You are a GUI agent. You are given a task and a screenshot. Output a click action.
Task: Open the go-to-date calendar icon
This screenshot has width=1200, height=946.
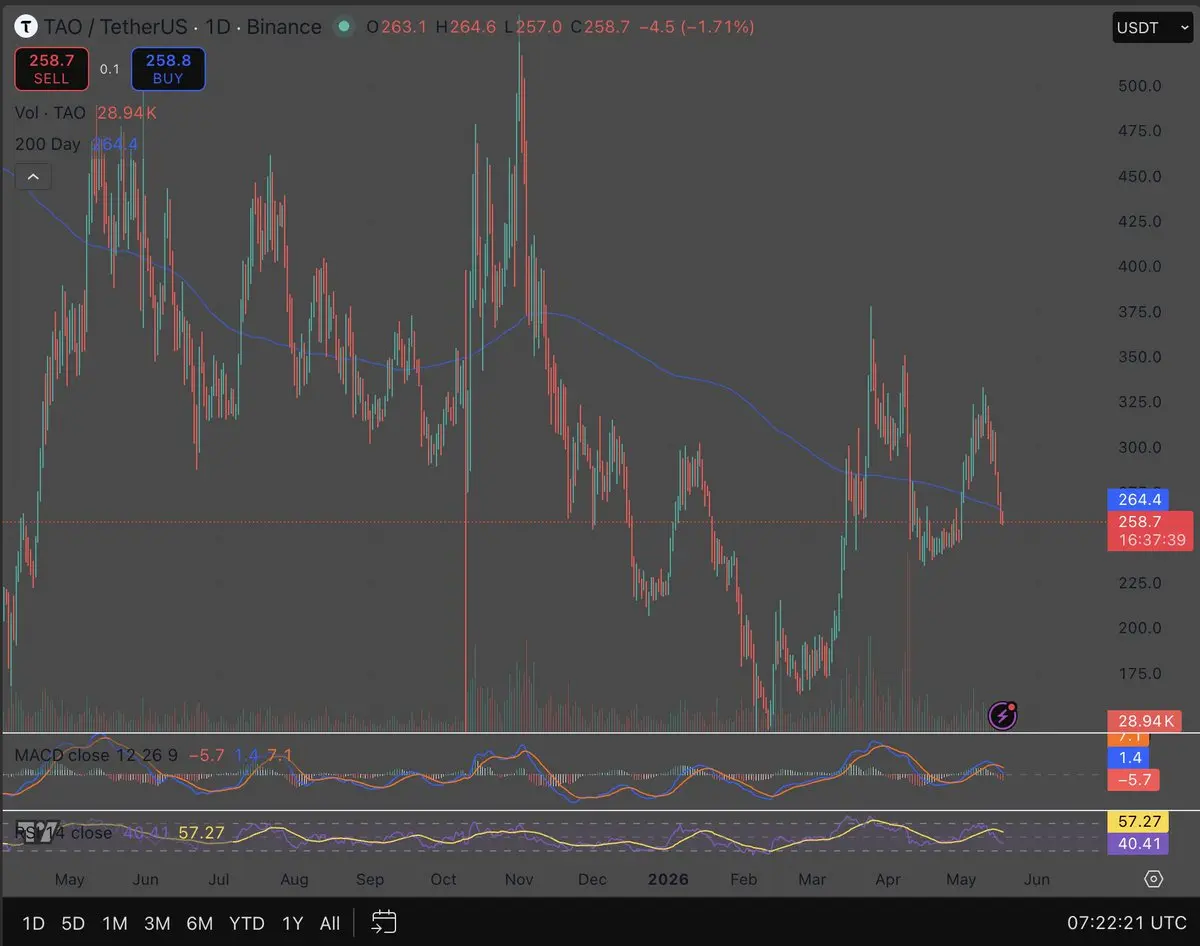pos(384,922)
